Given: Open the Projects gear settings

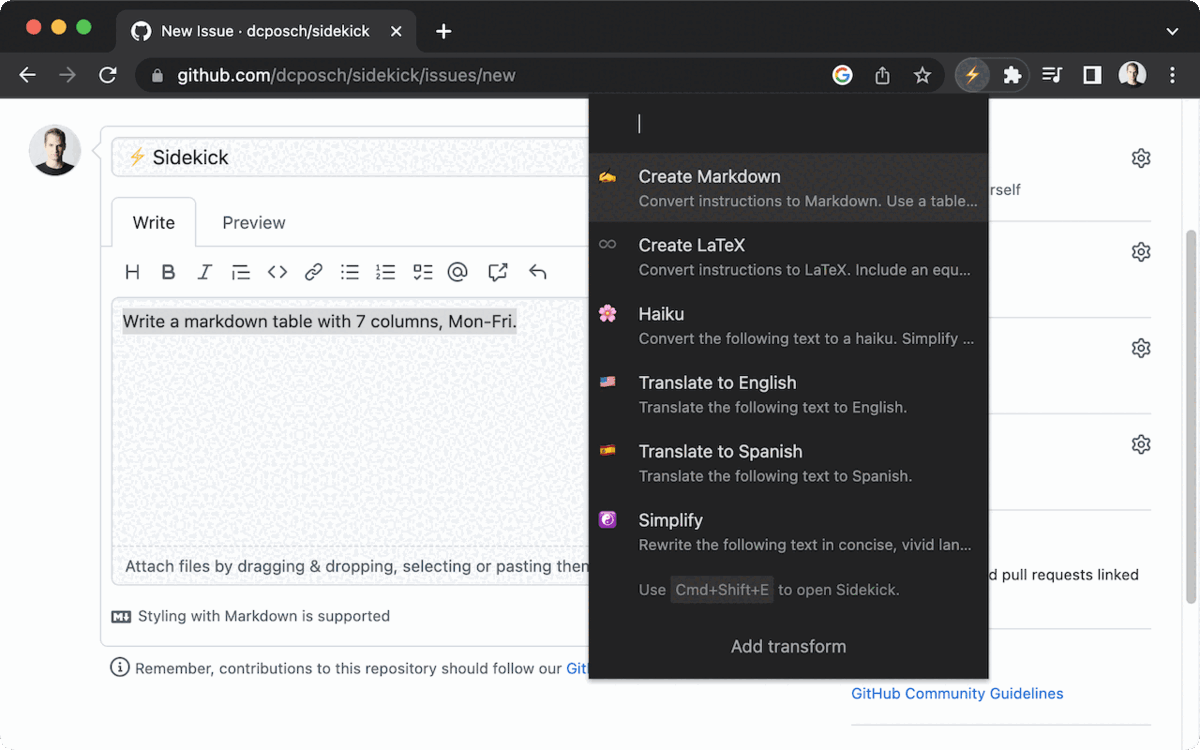Looking at the screenshot, I should [1141, 348].
